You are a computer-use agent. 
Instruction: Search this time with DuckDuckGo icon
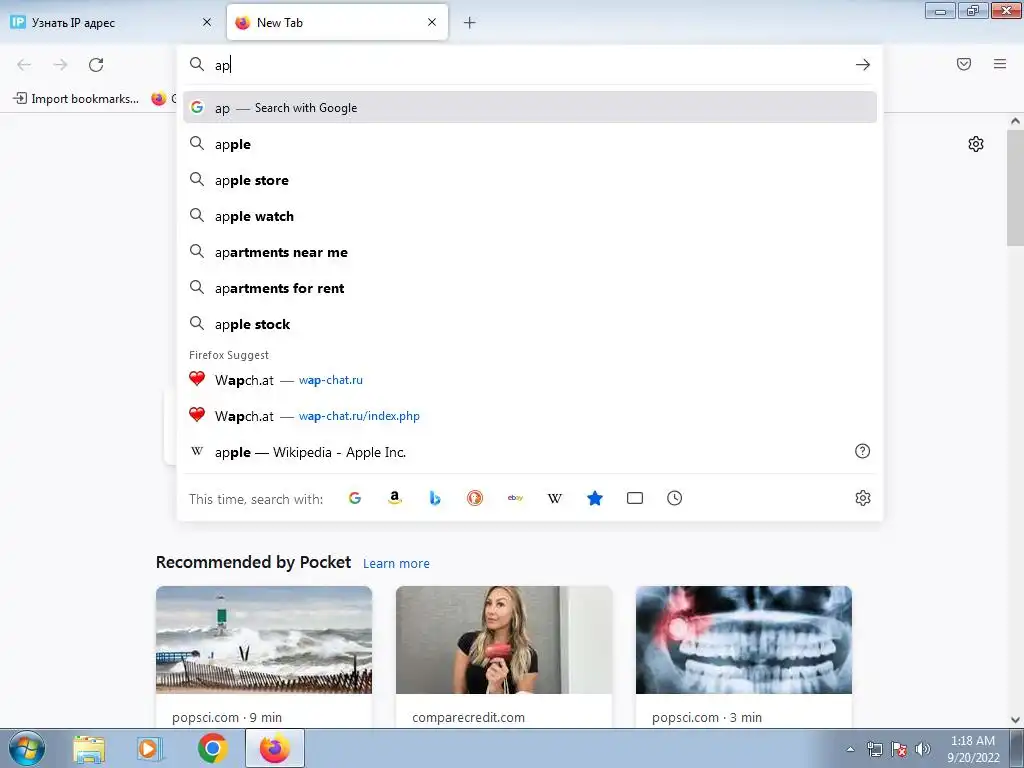pos(475,498)
